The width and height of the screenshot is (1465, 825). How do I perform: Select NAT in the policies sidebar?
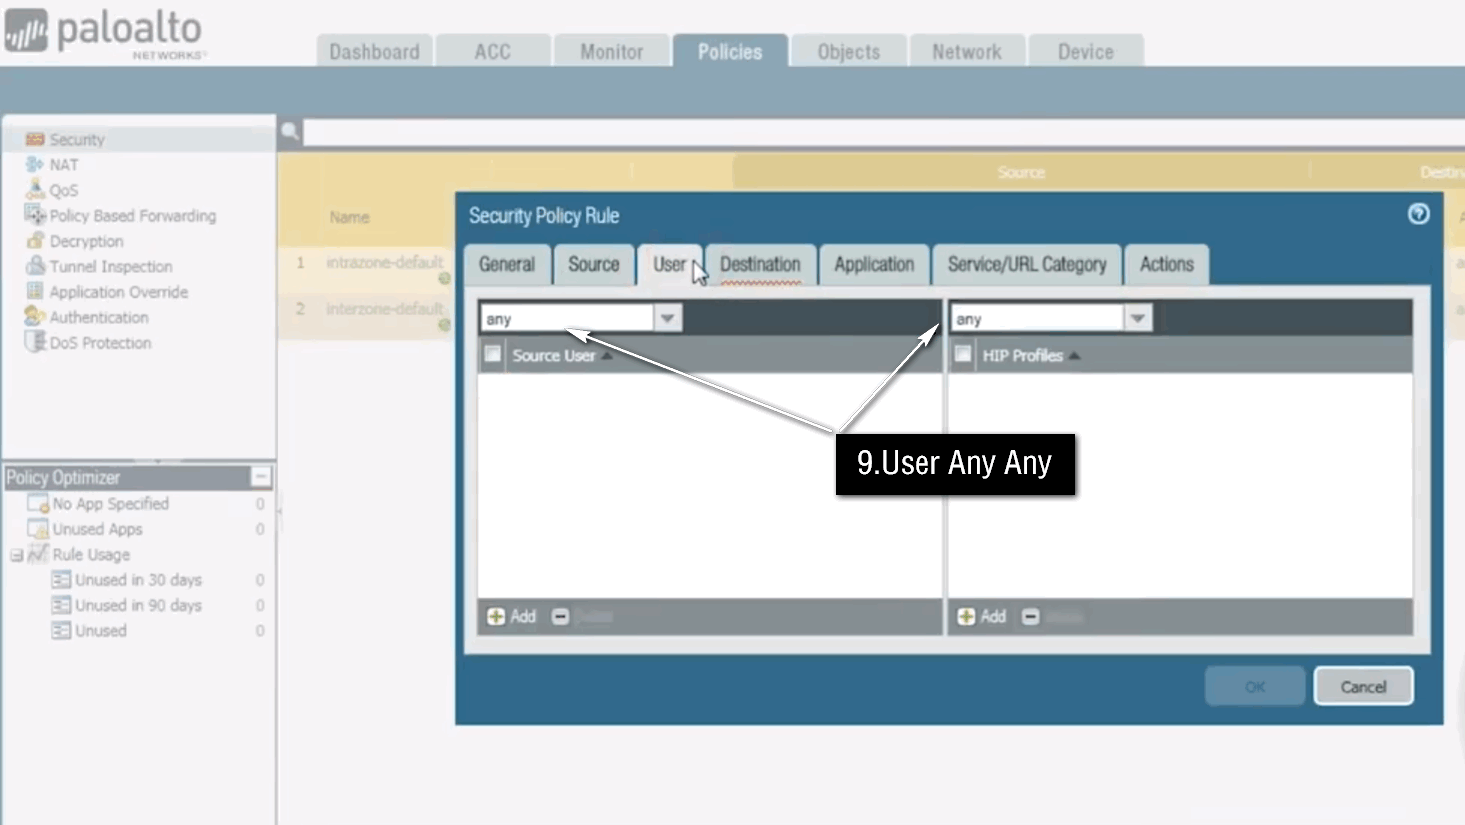point(64,164)
